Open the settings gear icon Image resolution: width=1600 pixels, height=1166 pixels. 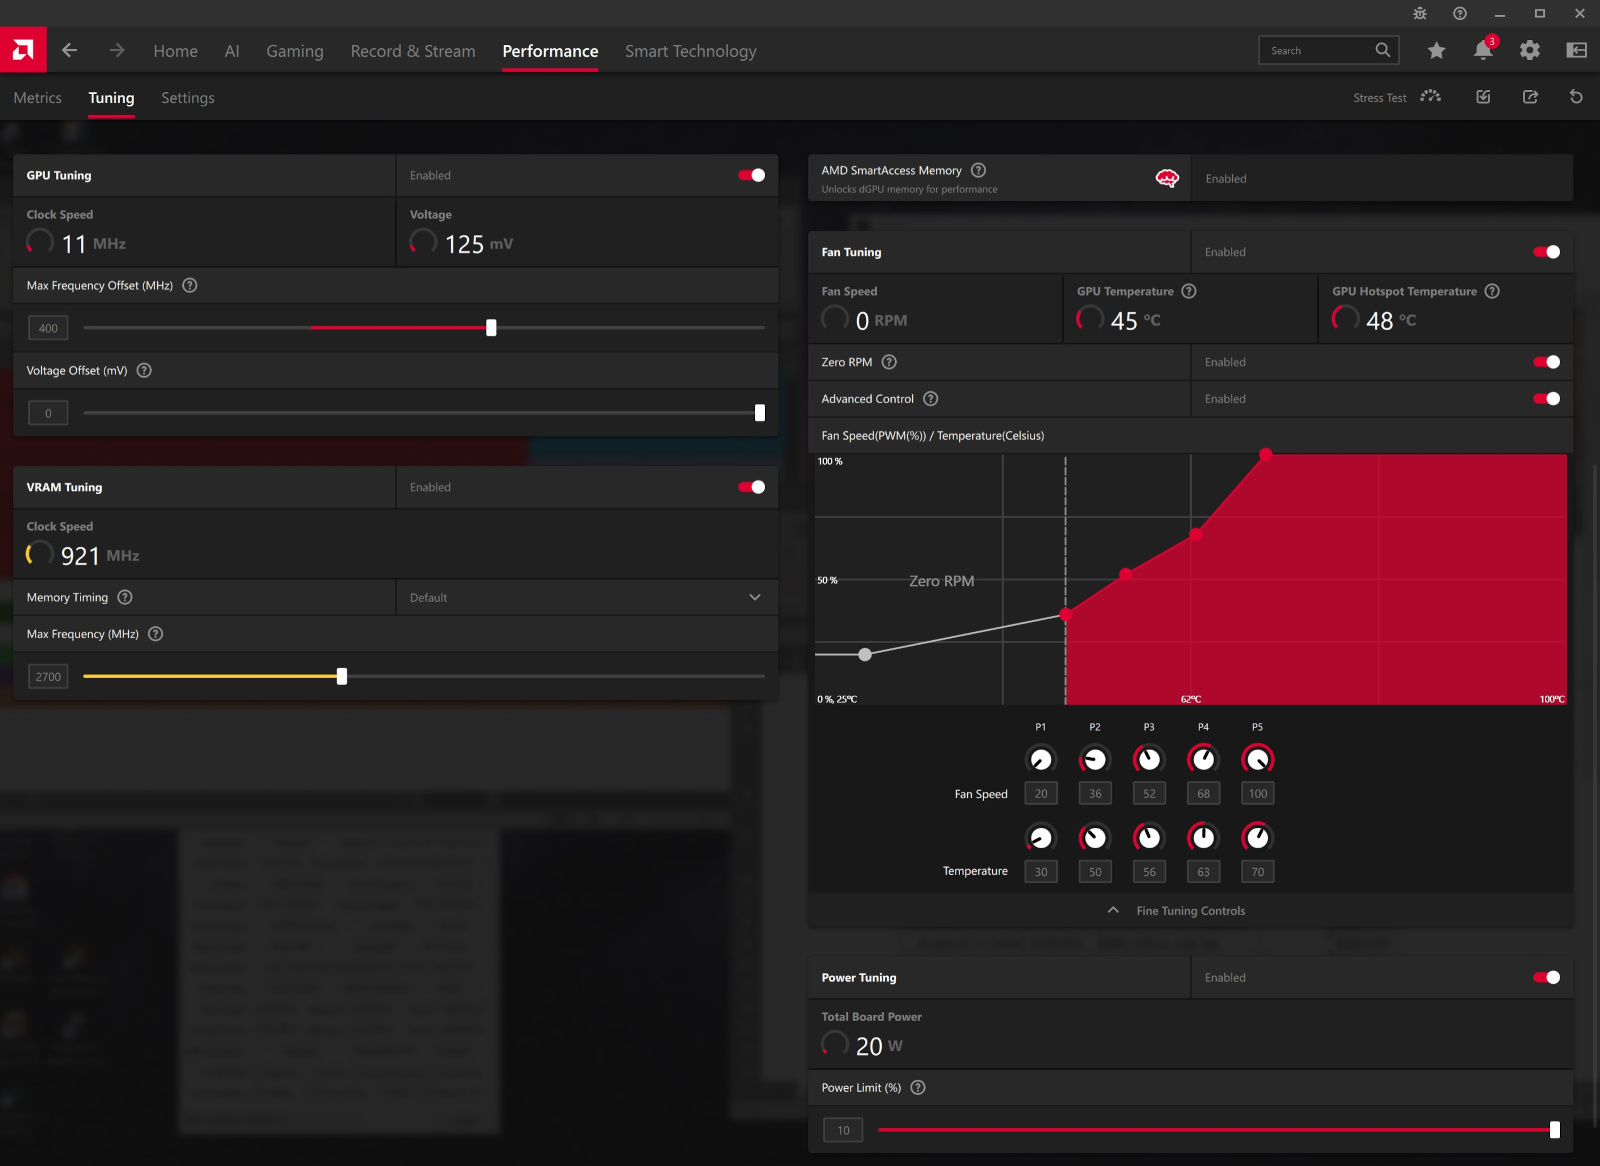tap(1530, 50)
